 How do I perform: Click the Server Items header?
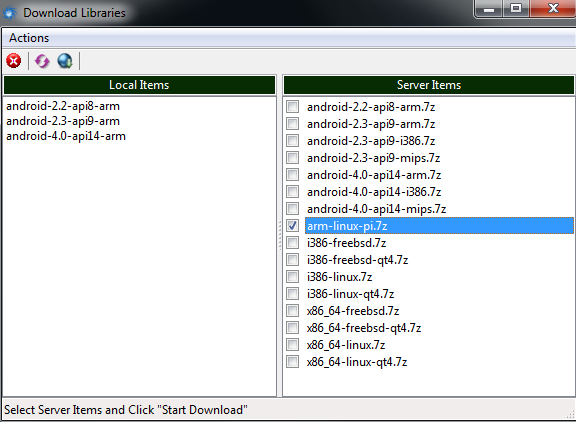pos(429,85)
